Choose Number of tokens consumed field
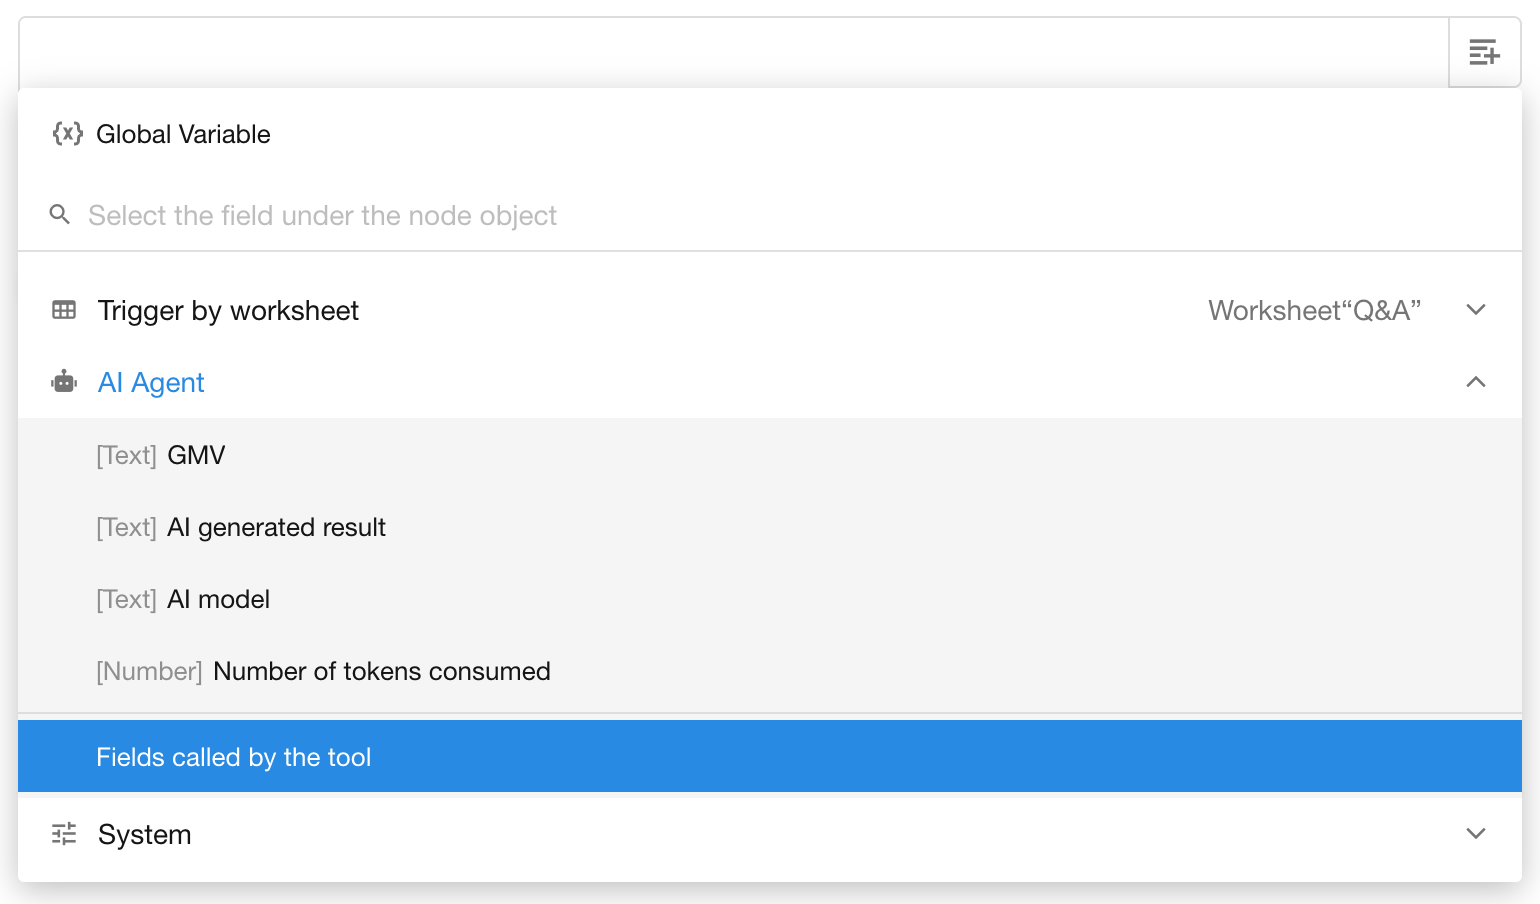 pos(381,671)
